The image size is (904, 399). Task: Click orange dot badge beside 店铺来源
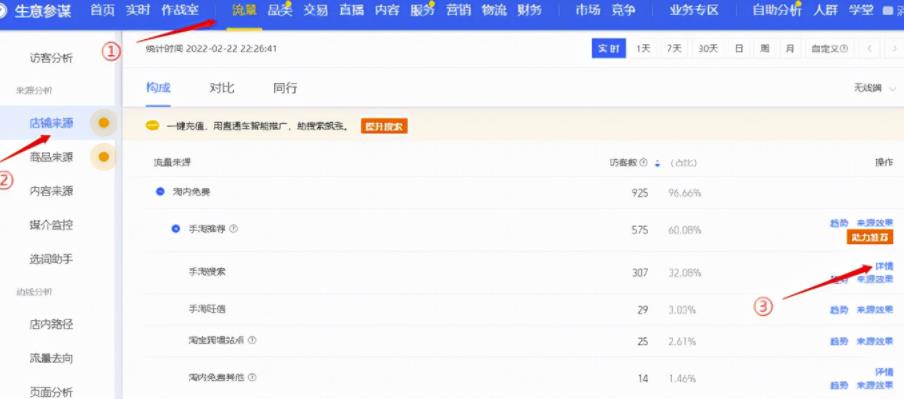104,123
